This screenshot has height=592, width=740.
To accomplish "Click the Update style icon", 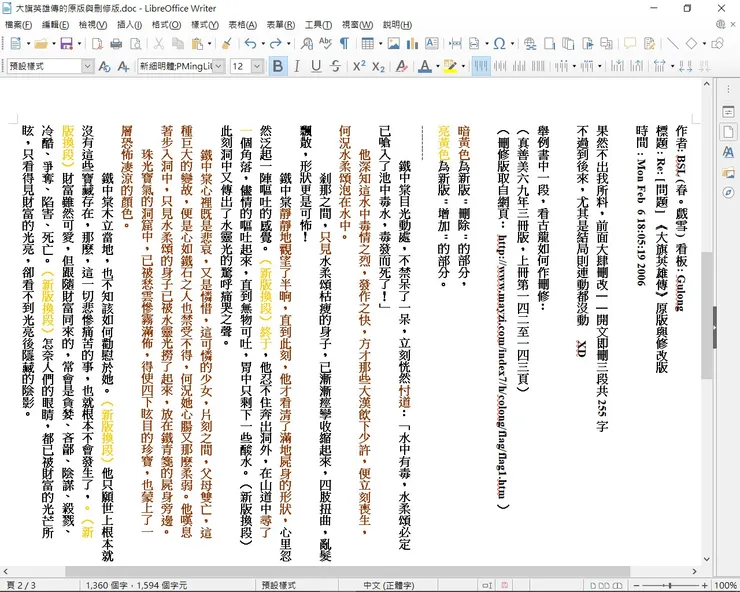I will tap(104, 67).
